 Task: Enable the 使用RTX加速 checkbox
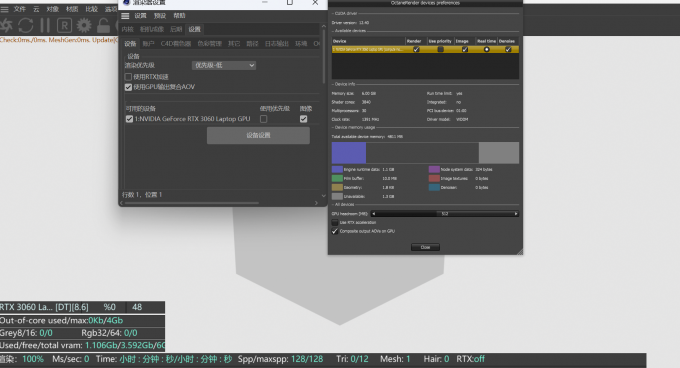tap(128, 77)
